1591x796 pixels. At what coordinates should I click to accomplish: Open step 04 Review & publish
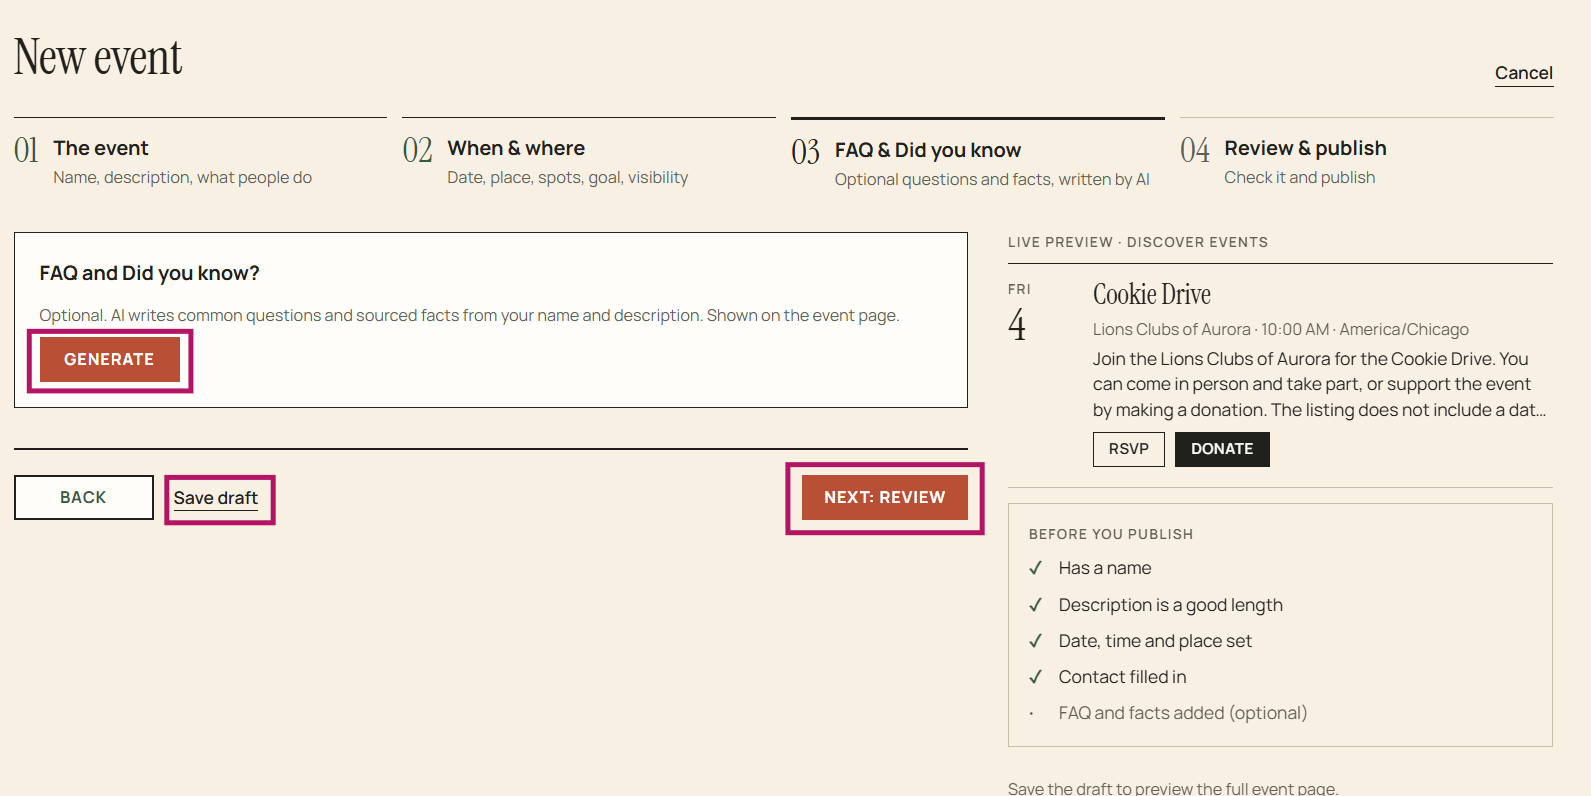[1366, 153]
